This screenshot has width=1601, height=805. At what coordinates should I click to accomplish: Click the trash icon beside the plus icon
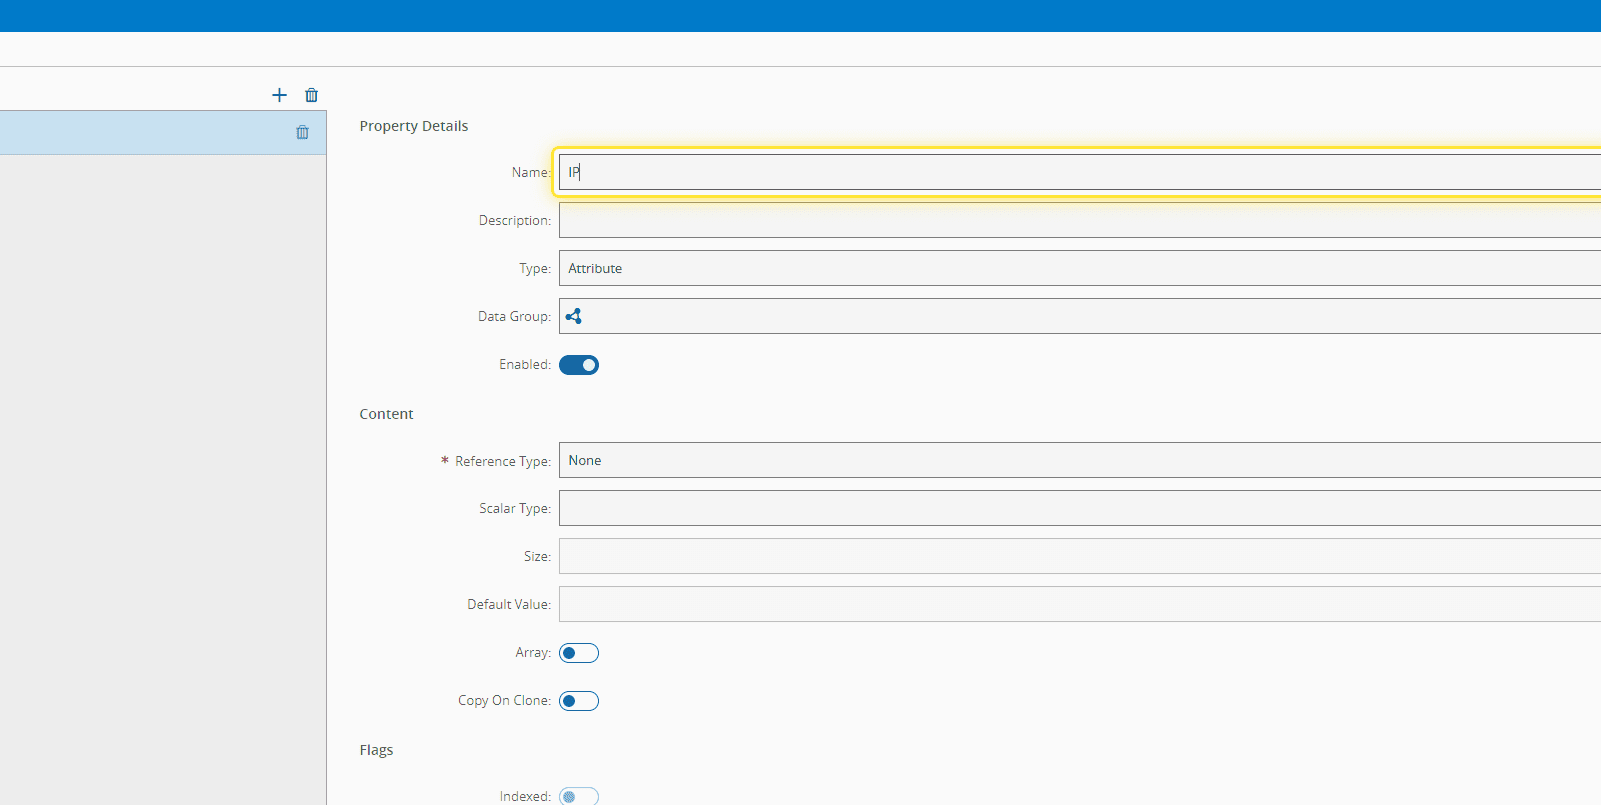pos(312,95)
